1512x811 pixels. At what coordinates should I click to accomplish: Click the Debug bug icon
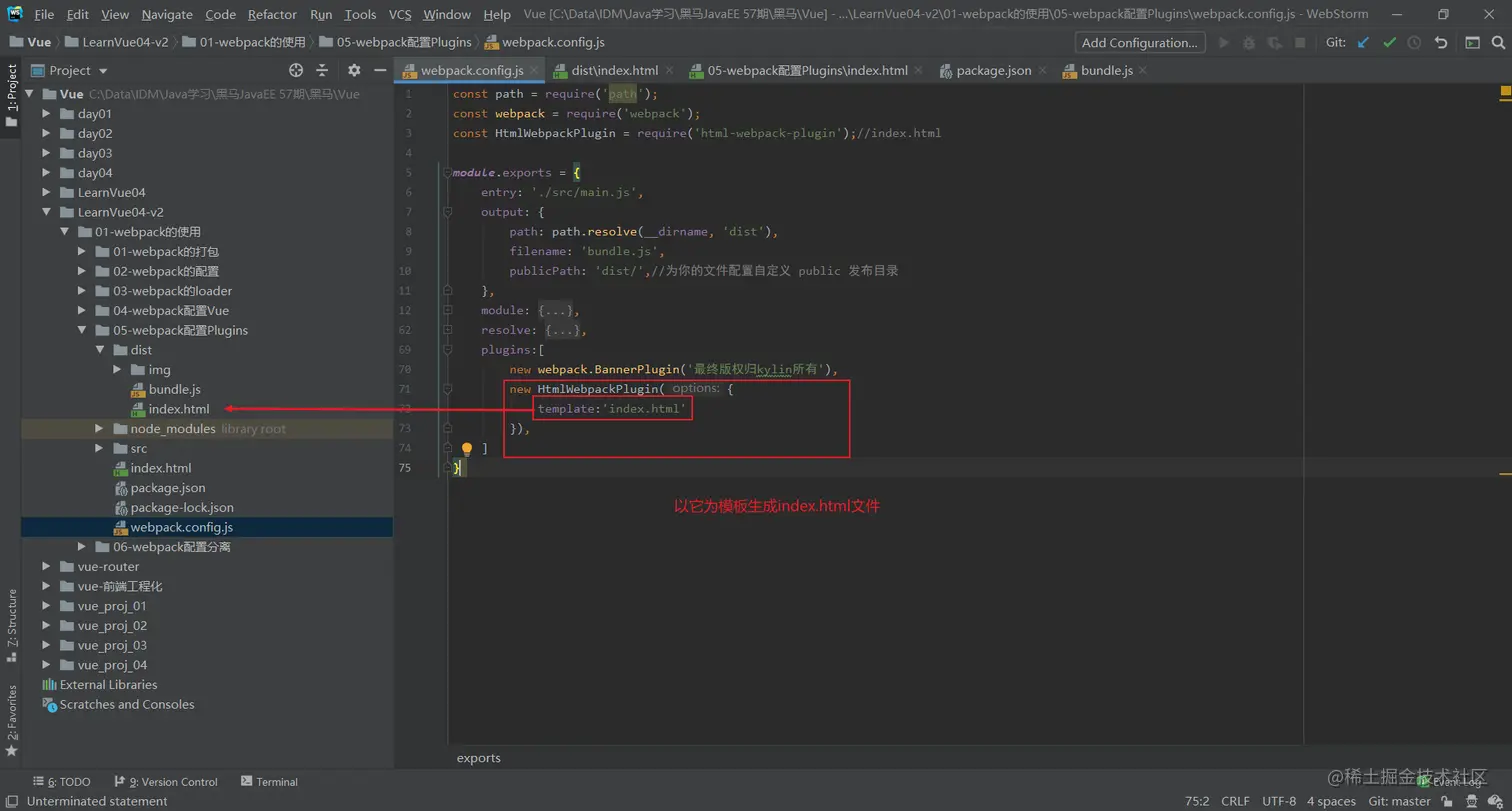pyautogui.click(x=1249, y=43)
